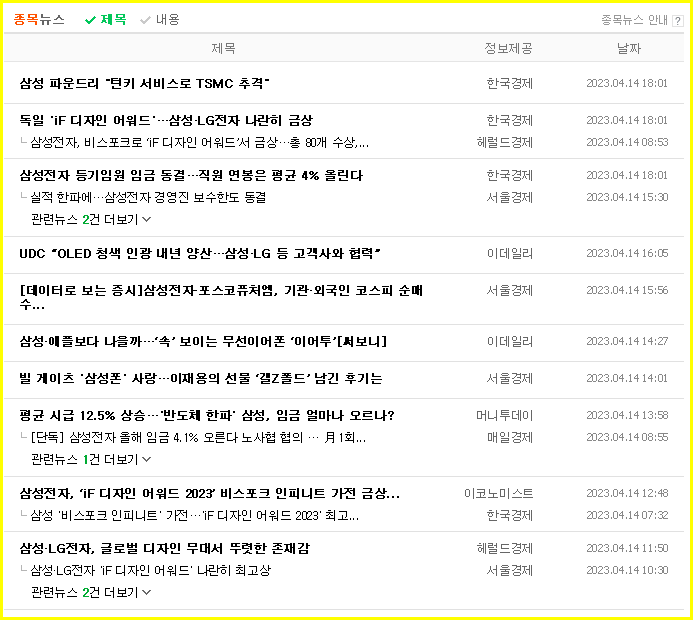This screenshot has height=620, width=693.
Task: Click date 2023.04.14 07:32
Action: 627,515
